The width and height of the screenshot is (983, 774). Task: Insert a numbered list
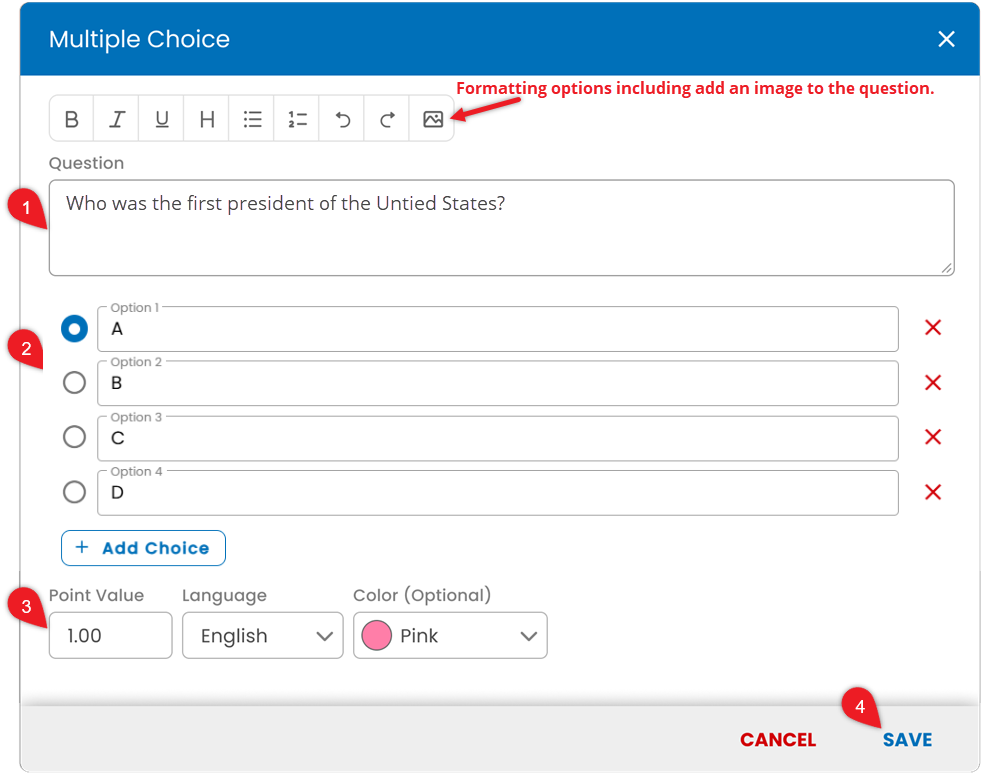297,118
